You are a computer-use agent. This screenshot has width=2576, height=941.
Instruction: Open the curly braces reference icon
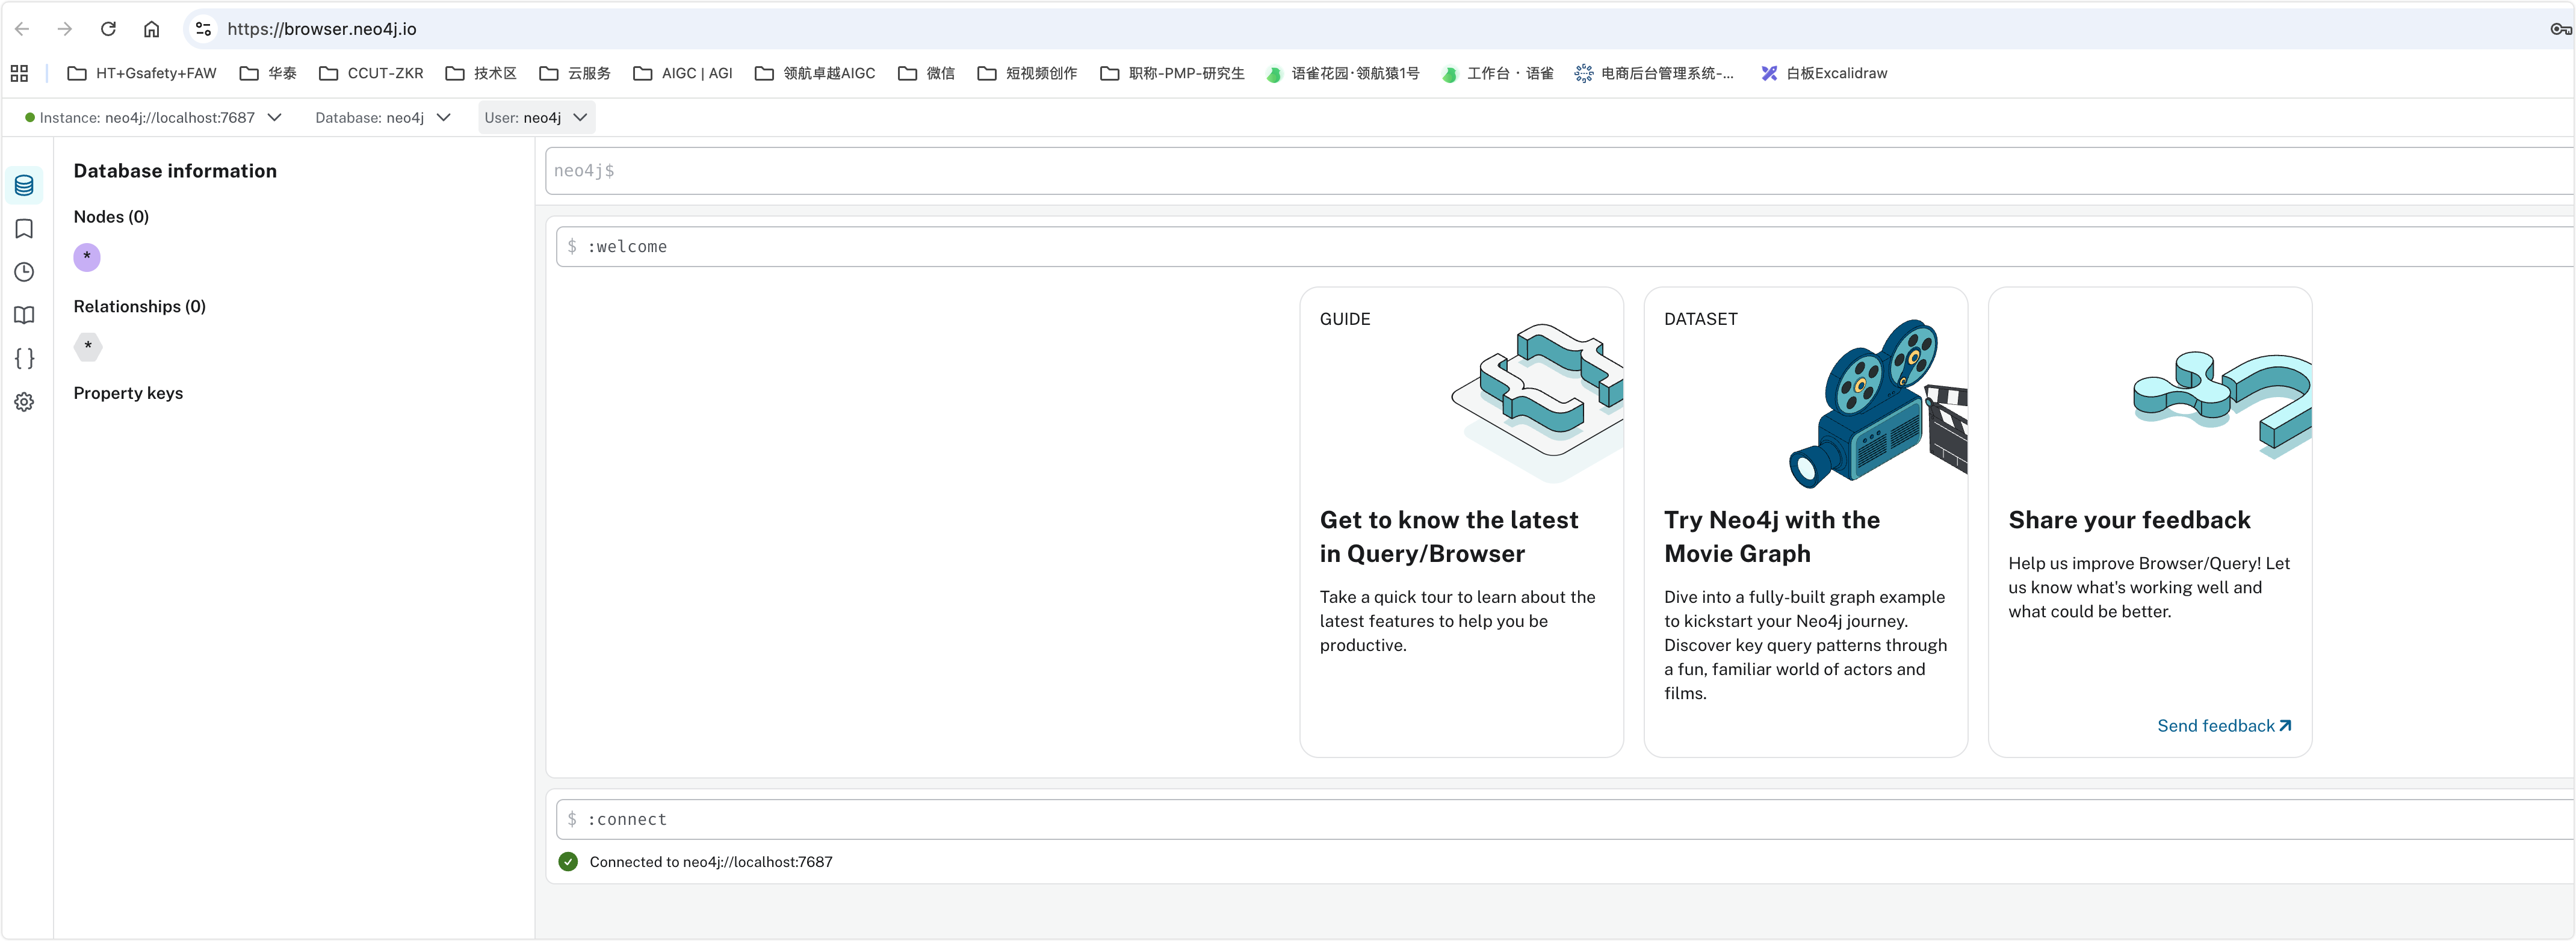click(x=24, y=358)
